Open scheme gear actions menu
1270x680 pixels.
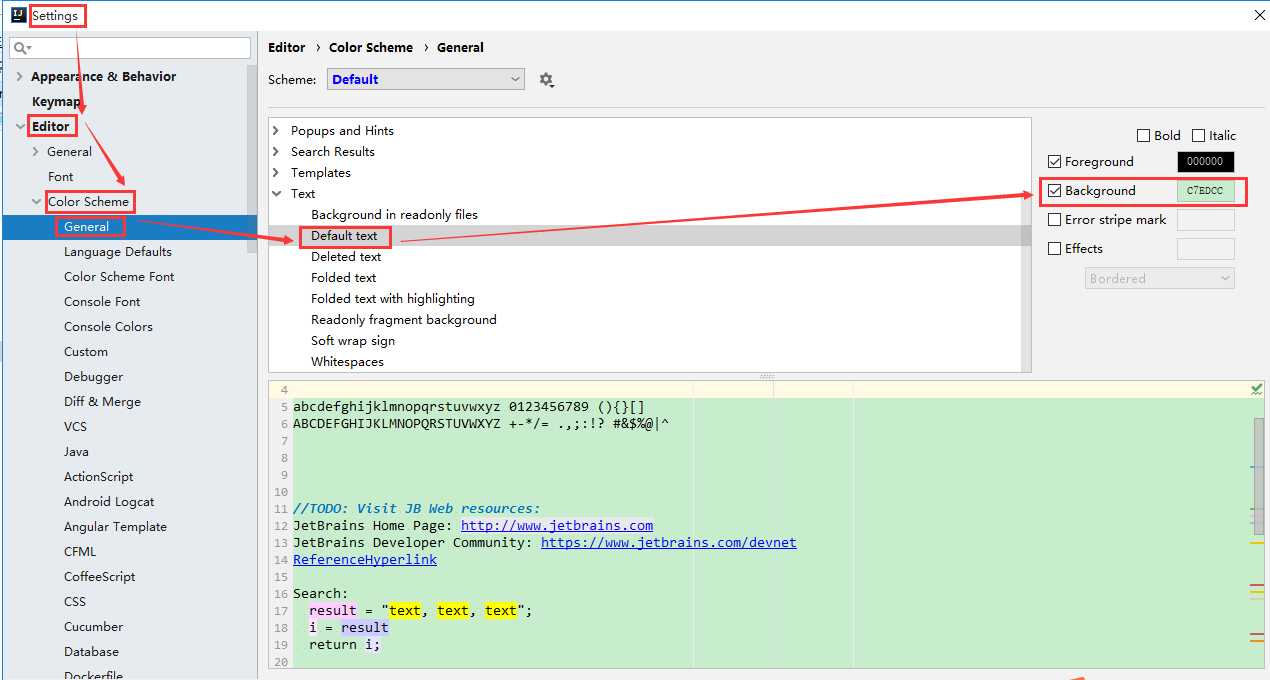(x=546, y=80)
